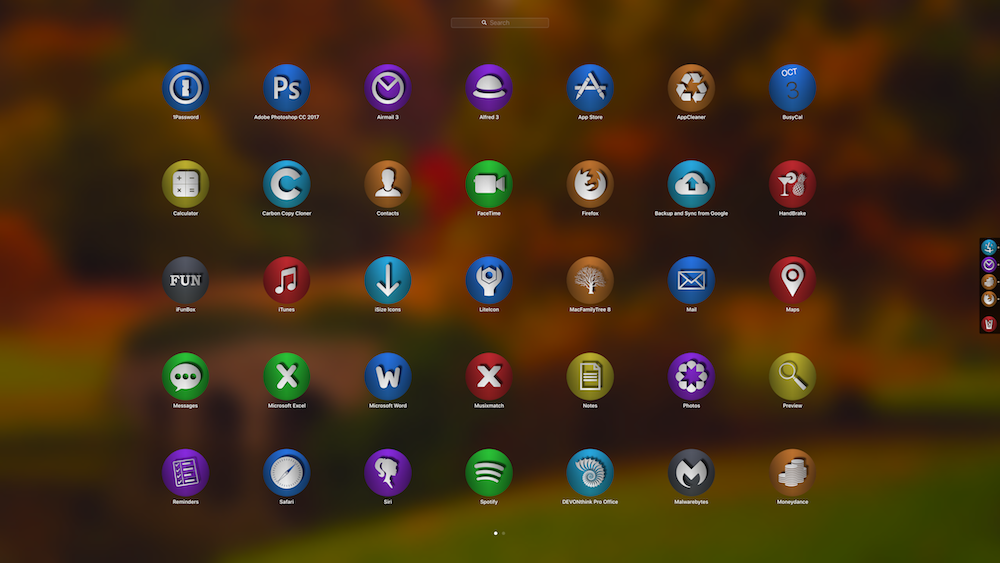This screenshot has height=563, width=1000.
Task: Open the Mail app
Action: (x=691, y=281)
